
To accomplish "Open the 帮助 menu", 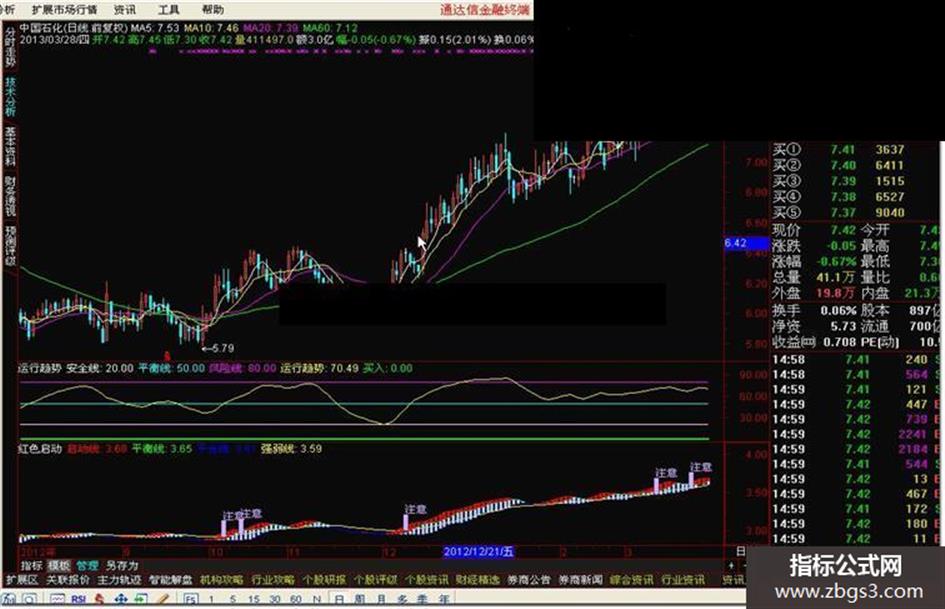I will point(212,10).
